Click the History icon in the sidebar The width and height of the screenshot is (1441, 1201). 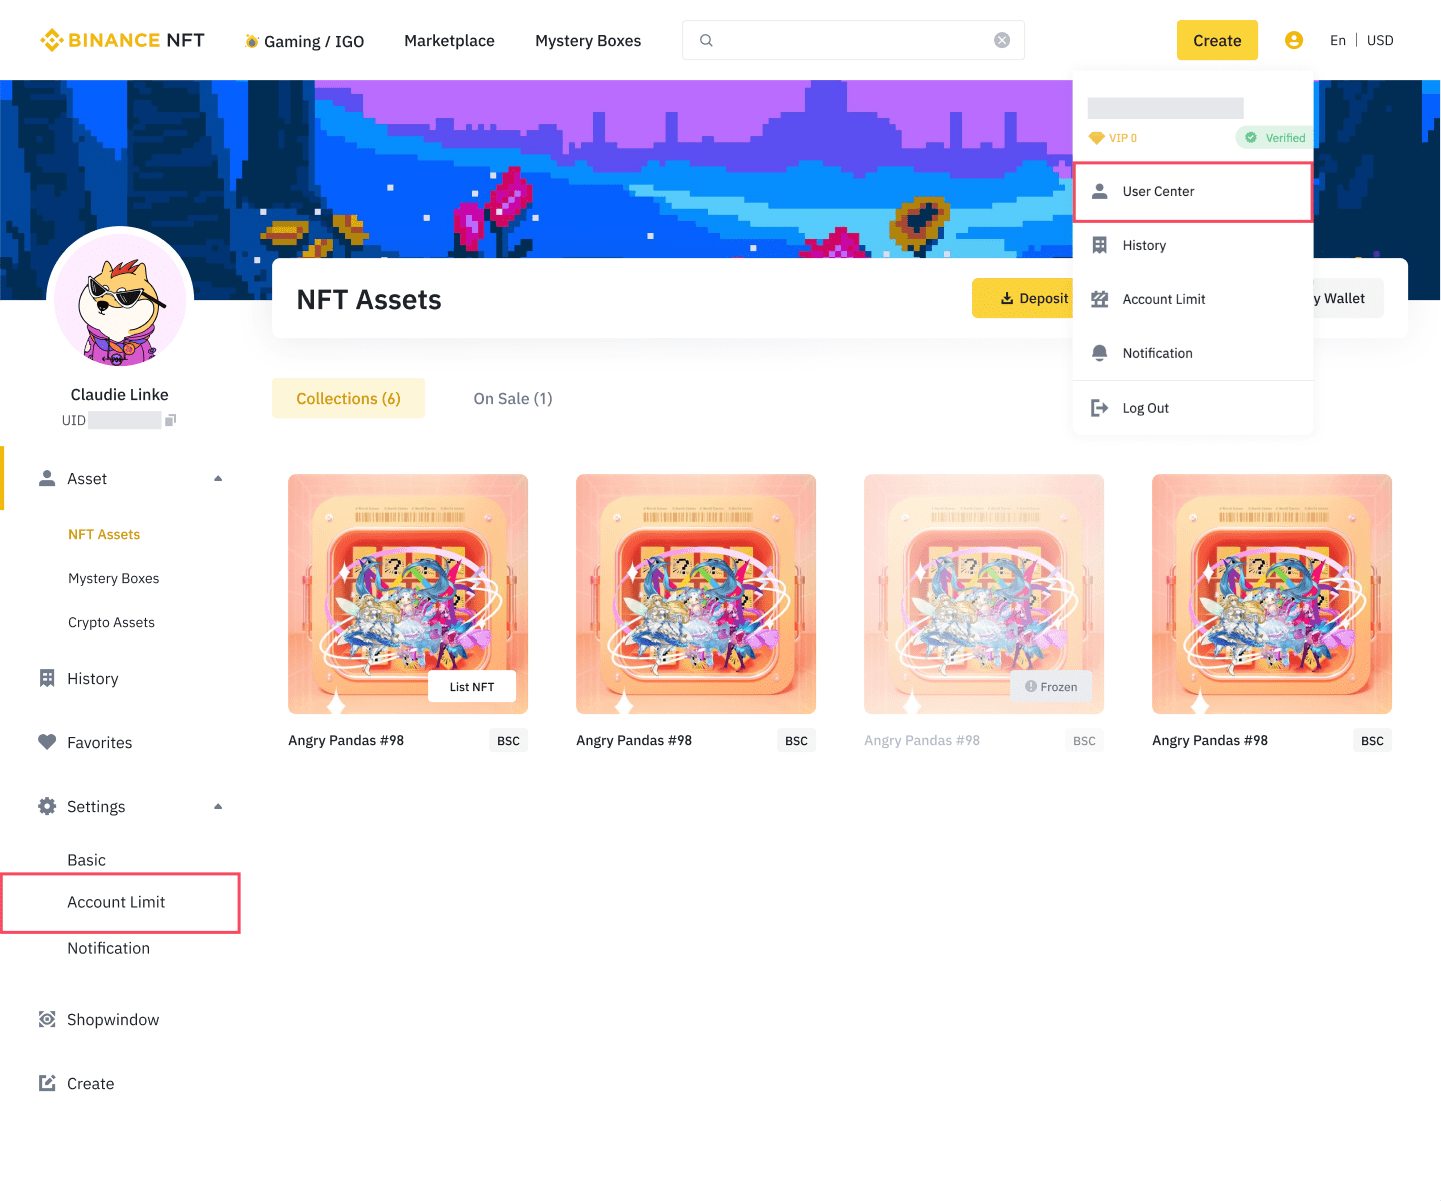pos(47,678)
